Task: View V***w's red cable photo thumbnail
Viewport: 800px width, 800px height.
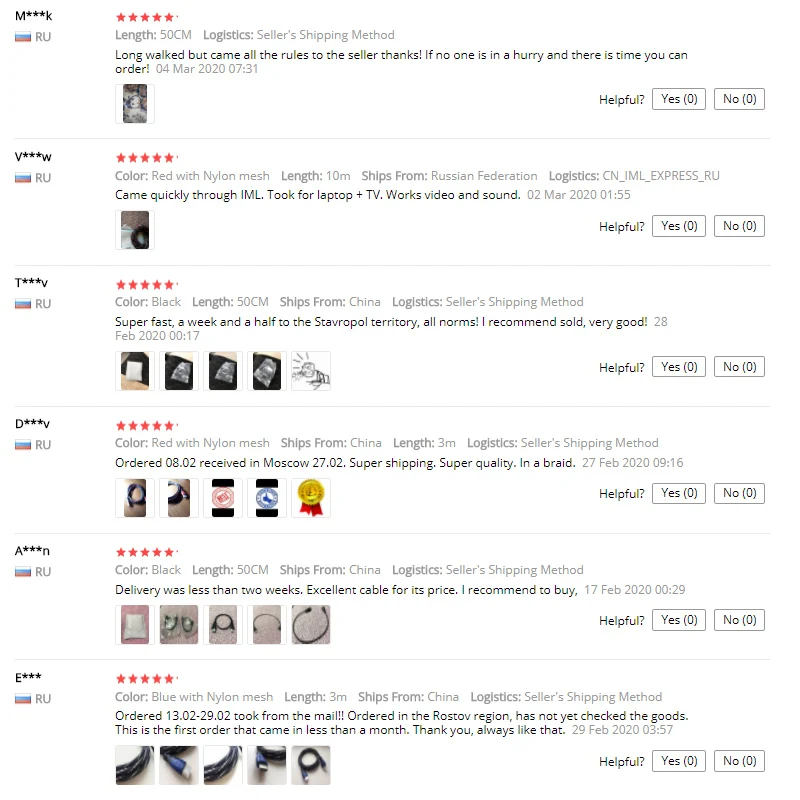Action: click(135, 230)
